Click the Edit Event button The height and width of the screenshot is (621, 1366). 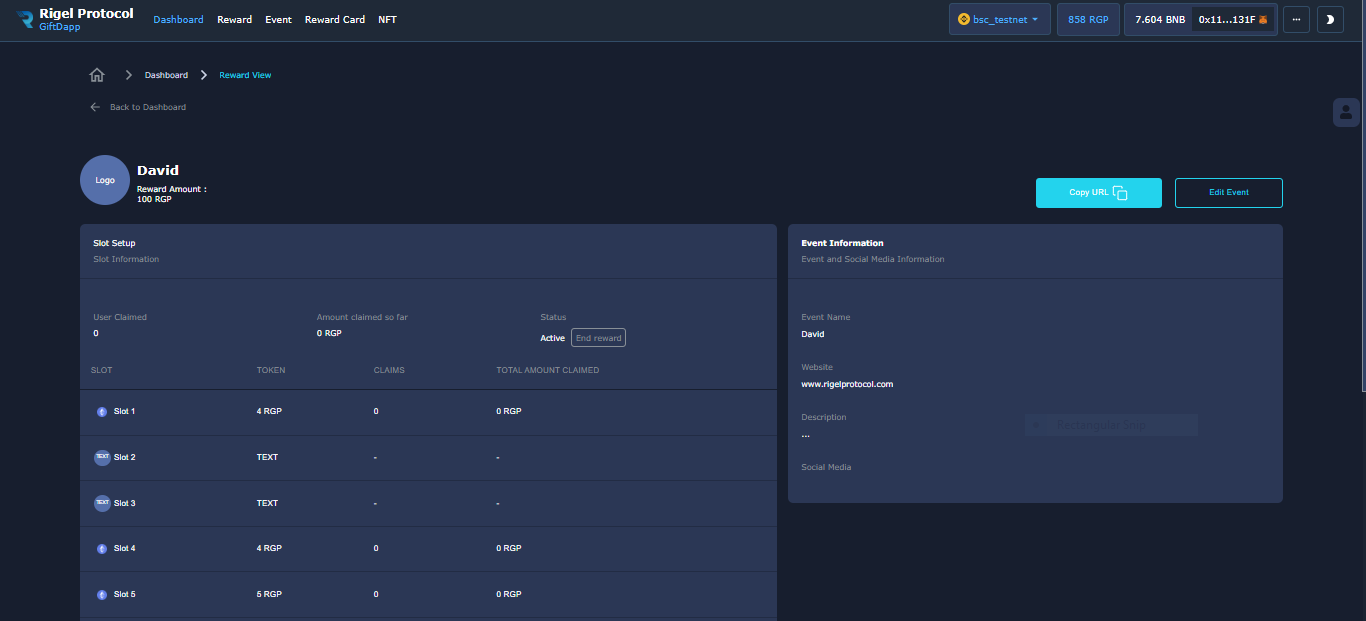(1228, 193)
